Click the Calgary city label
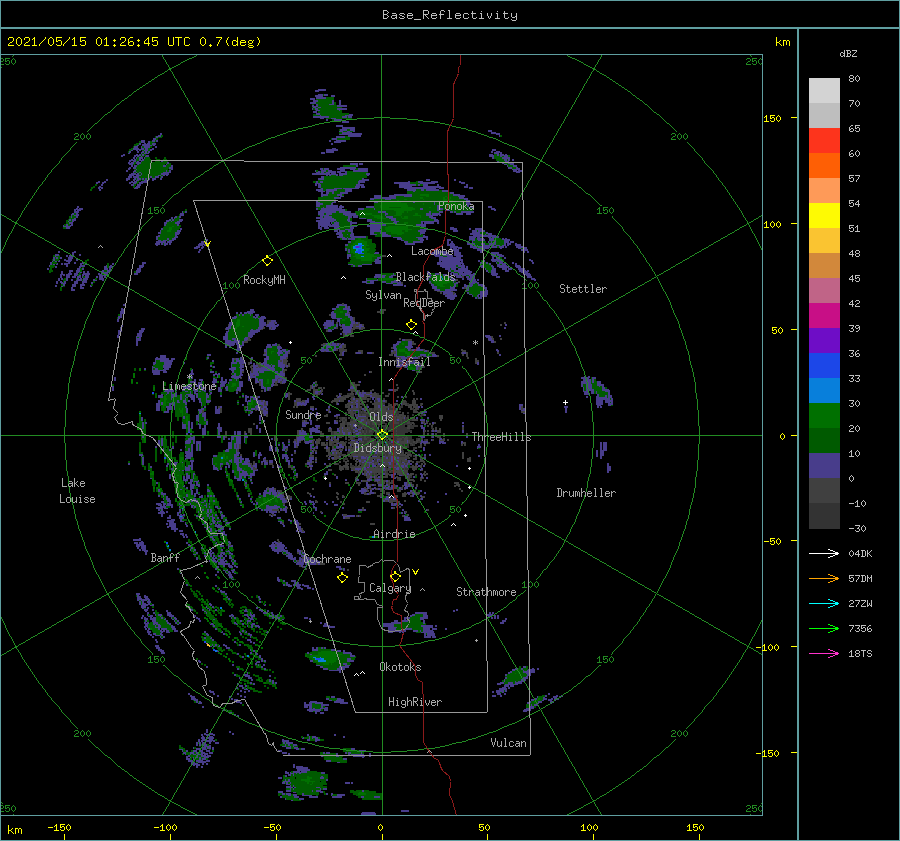 [390, 588]
